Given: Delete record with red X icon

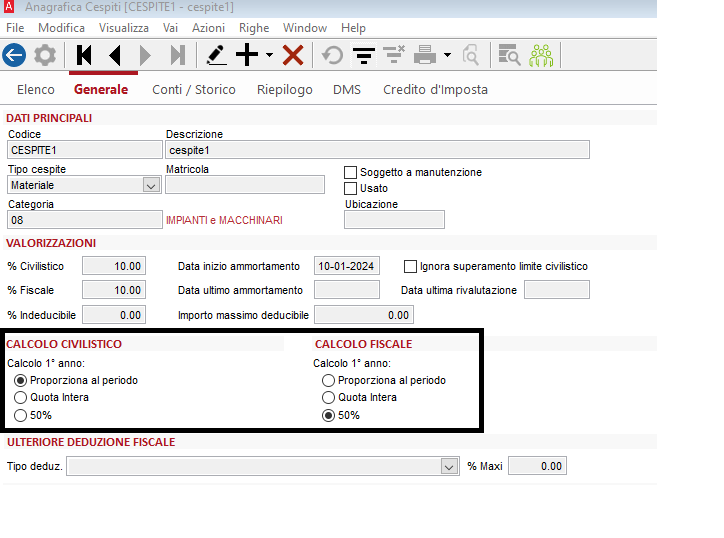Looking at the screenshot, I should click(x=293, y=55).
